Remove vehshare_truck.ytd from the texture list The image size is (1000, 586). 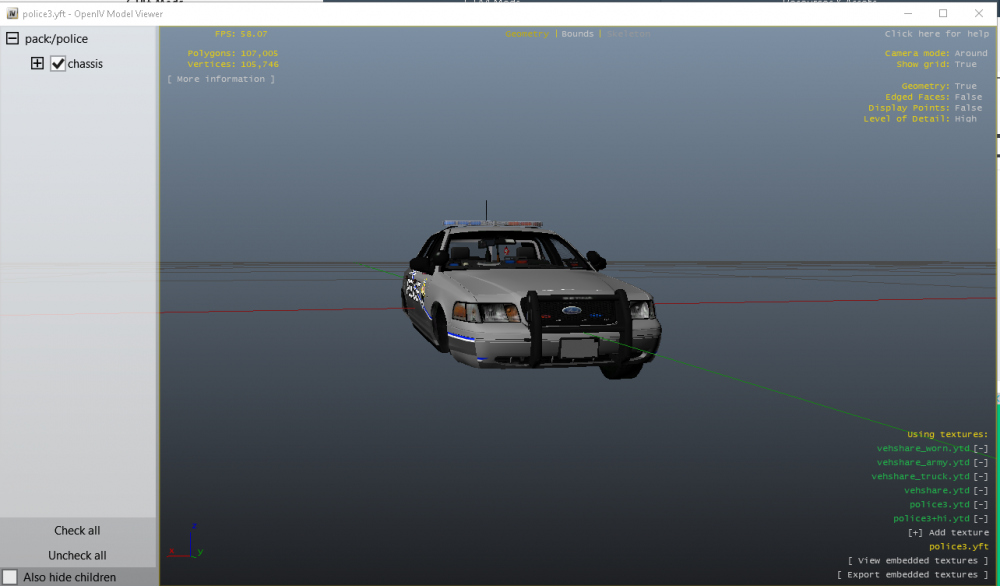pos(980,476)
